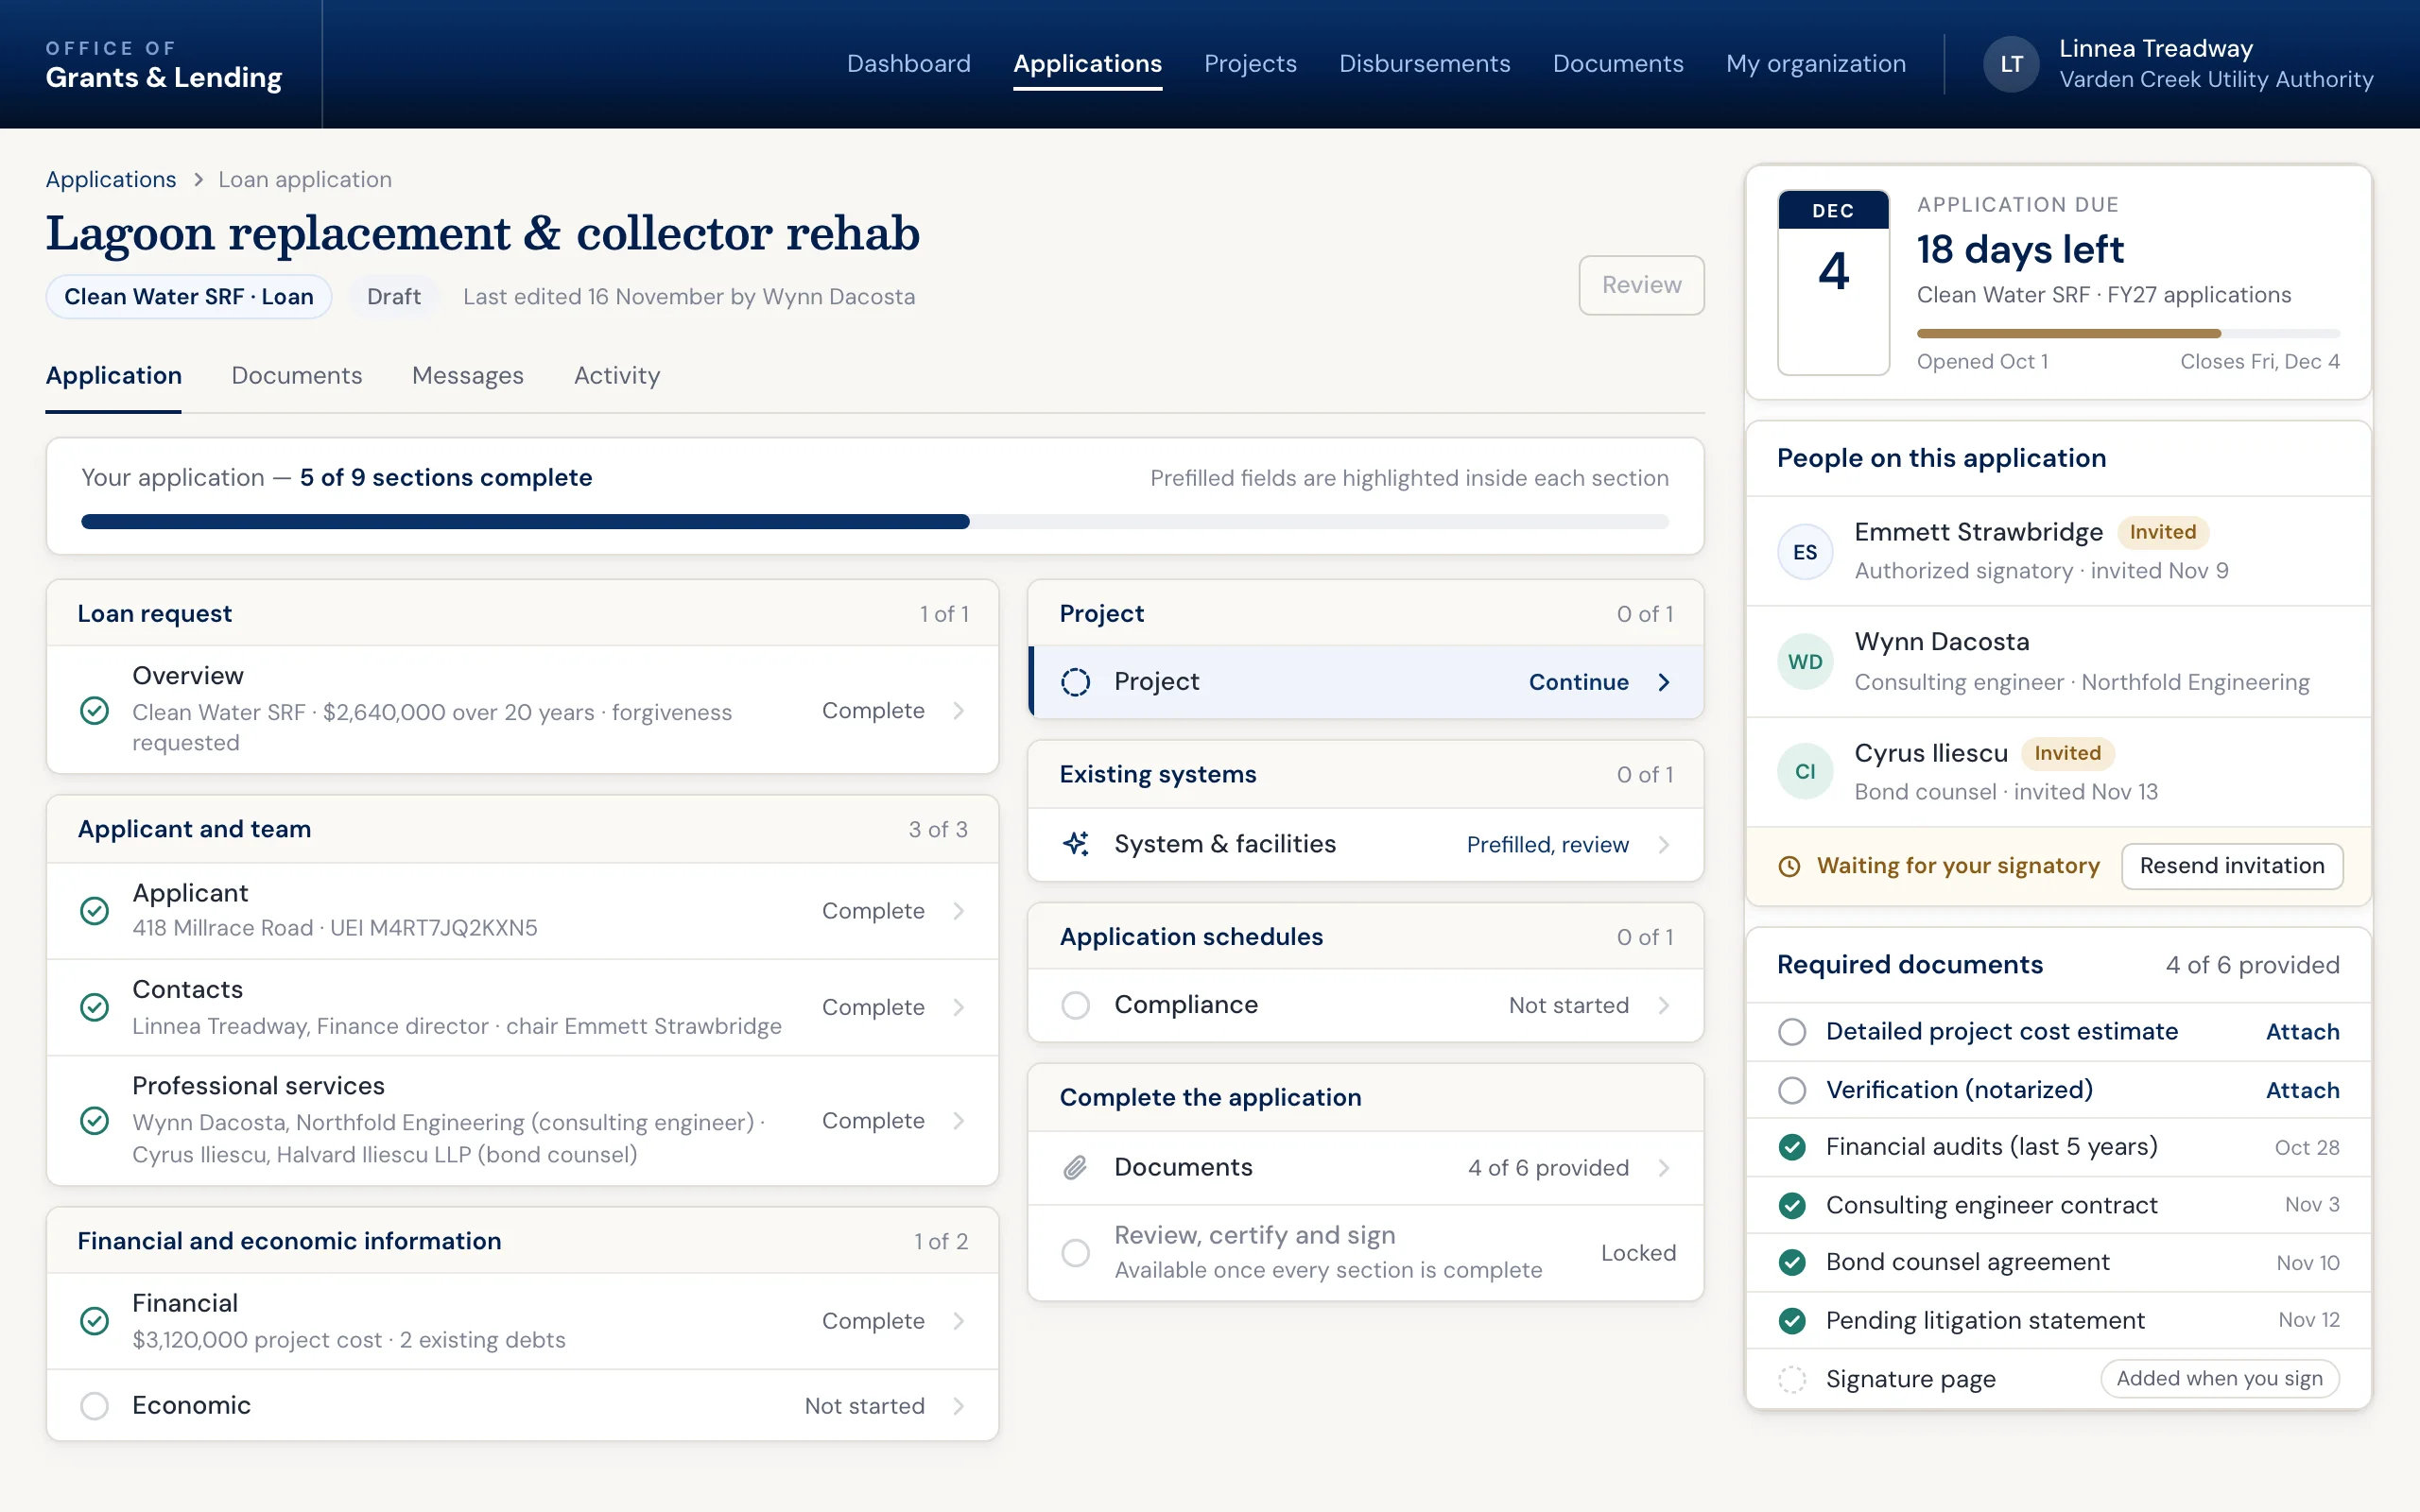Click the chevron next to Continue

pyautogui.click(x=1664, y=682)
